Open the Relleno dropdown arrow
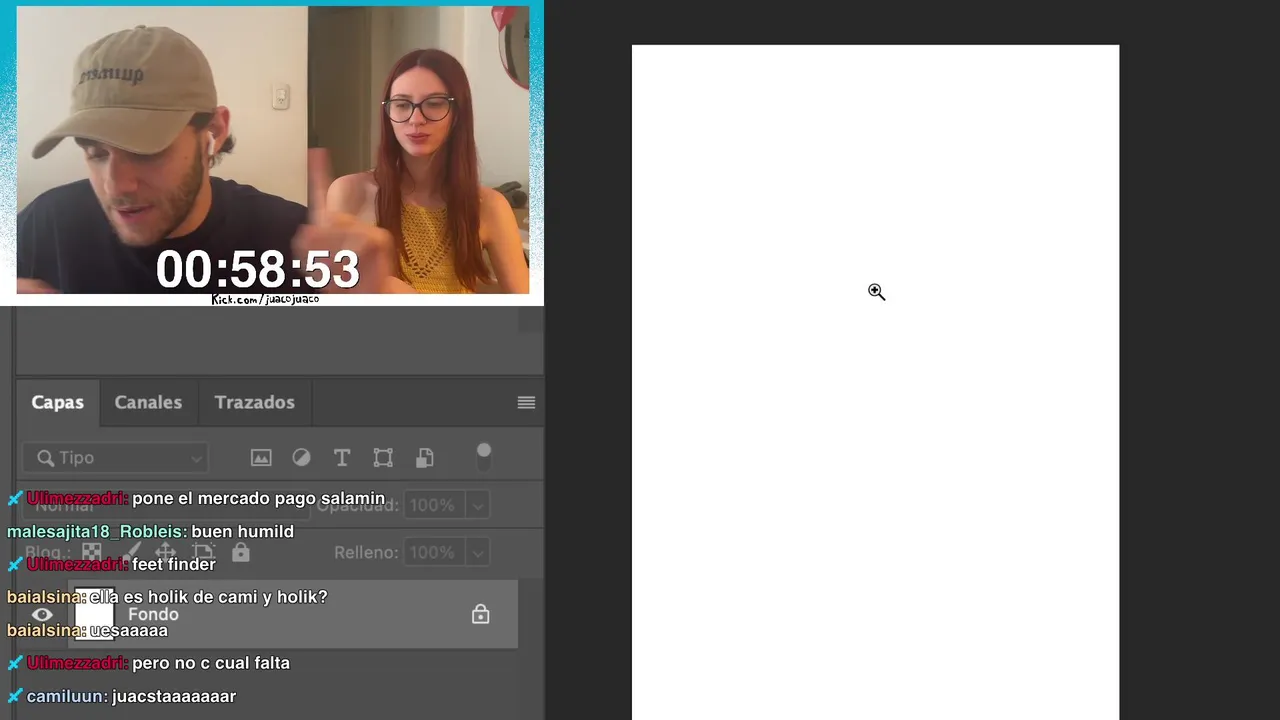 (x=478, y=552)
